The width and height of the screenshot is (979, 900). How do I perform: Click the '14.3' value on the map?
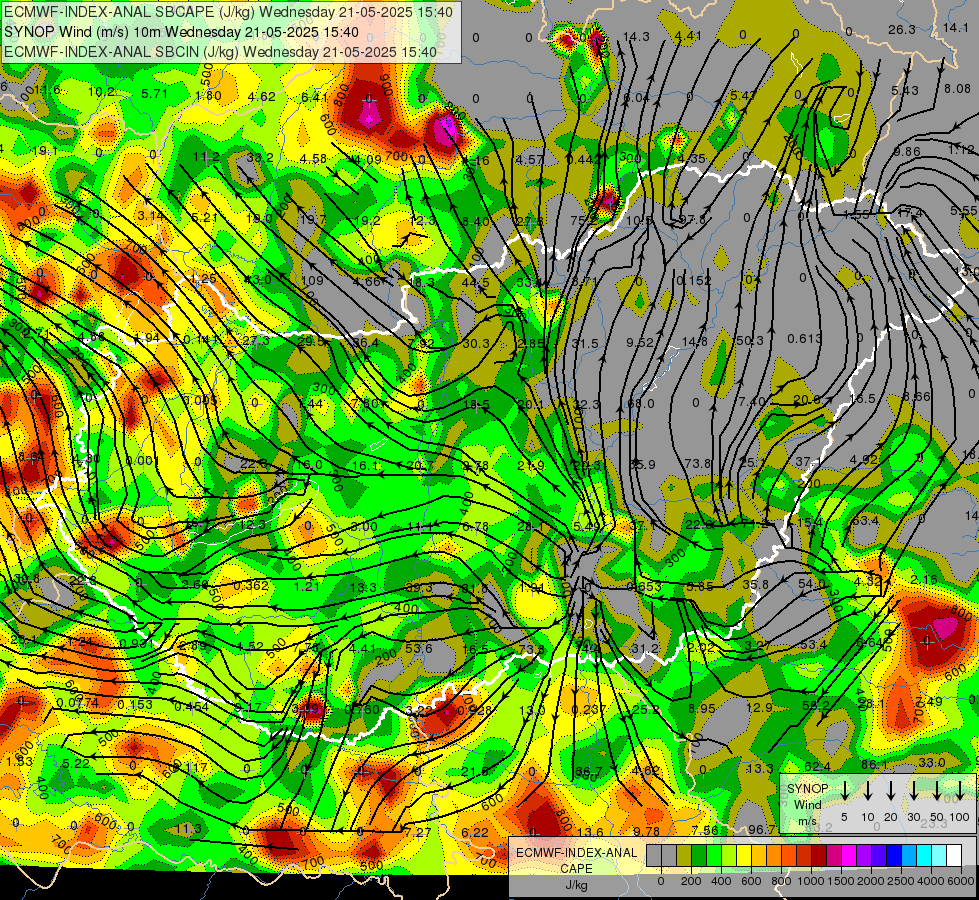tap(636, 37)
